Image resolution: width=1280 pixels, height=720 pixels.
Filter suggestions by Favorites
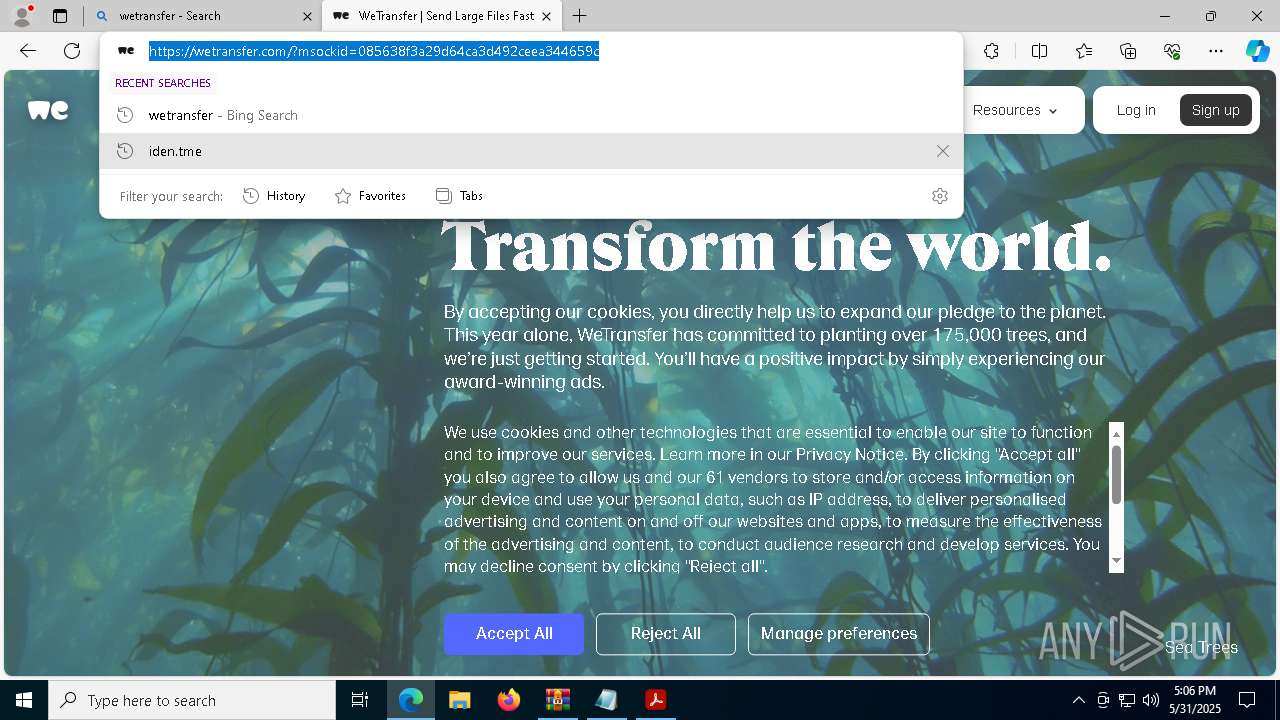(x=370, y=196)
